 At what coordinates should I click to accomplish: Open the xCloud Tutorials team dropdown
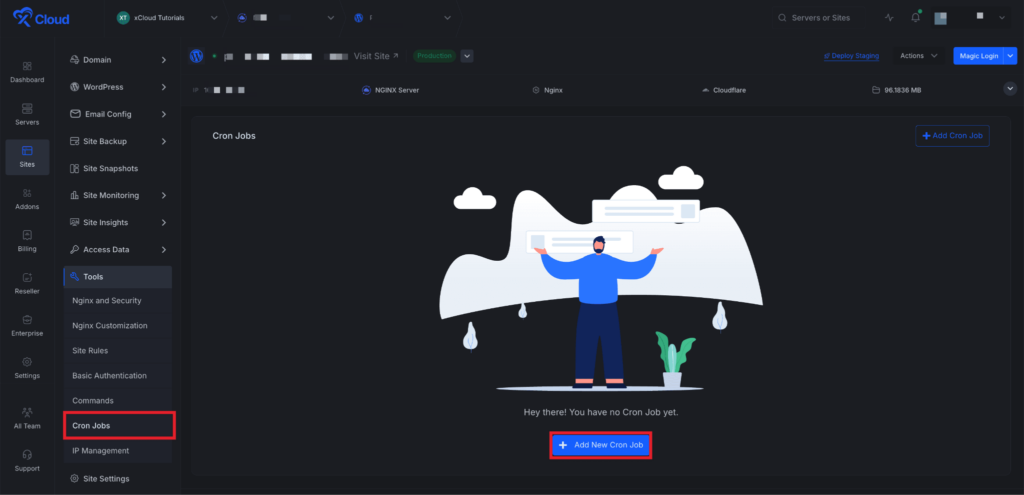pos(166,18)
